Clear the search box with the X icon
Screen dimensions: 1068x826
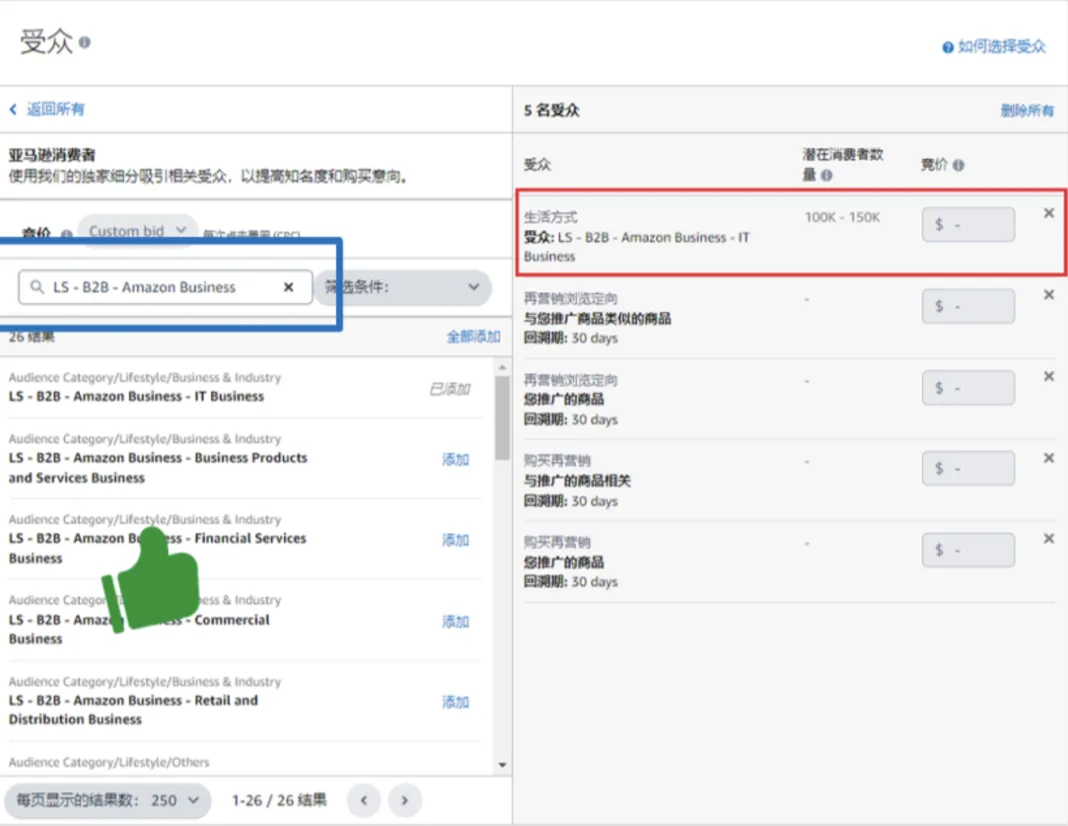pyautogui.click(x=288, y=287)
